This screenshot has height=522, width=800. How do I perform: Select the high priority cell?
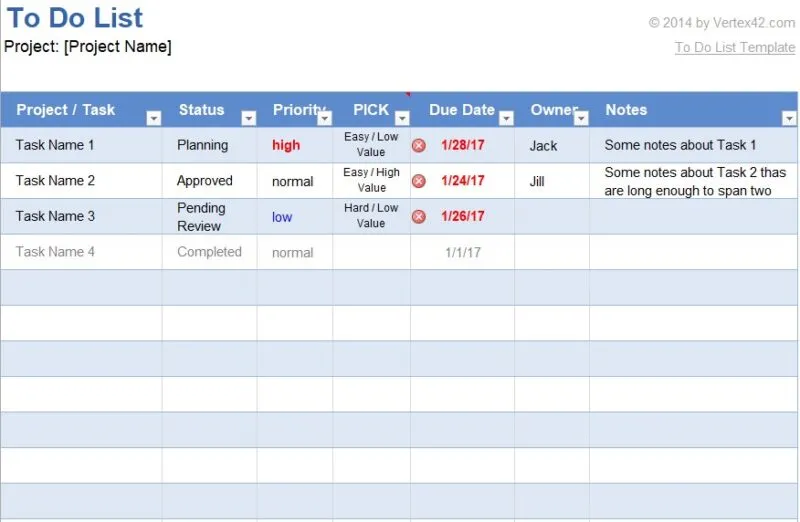pos(286,145)
